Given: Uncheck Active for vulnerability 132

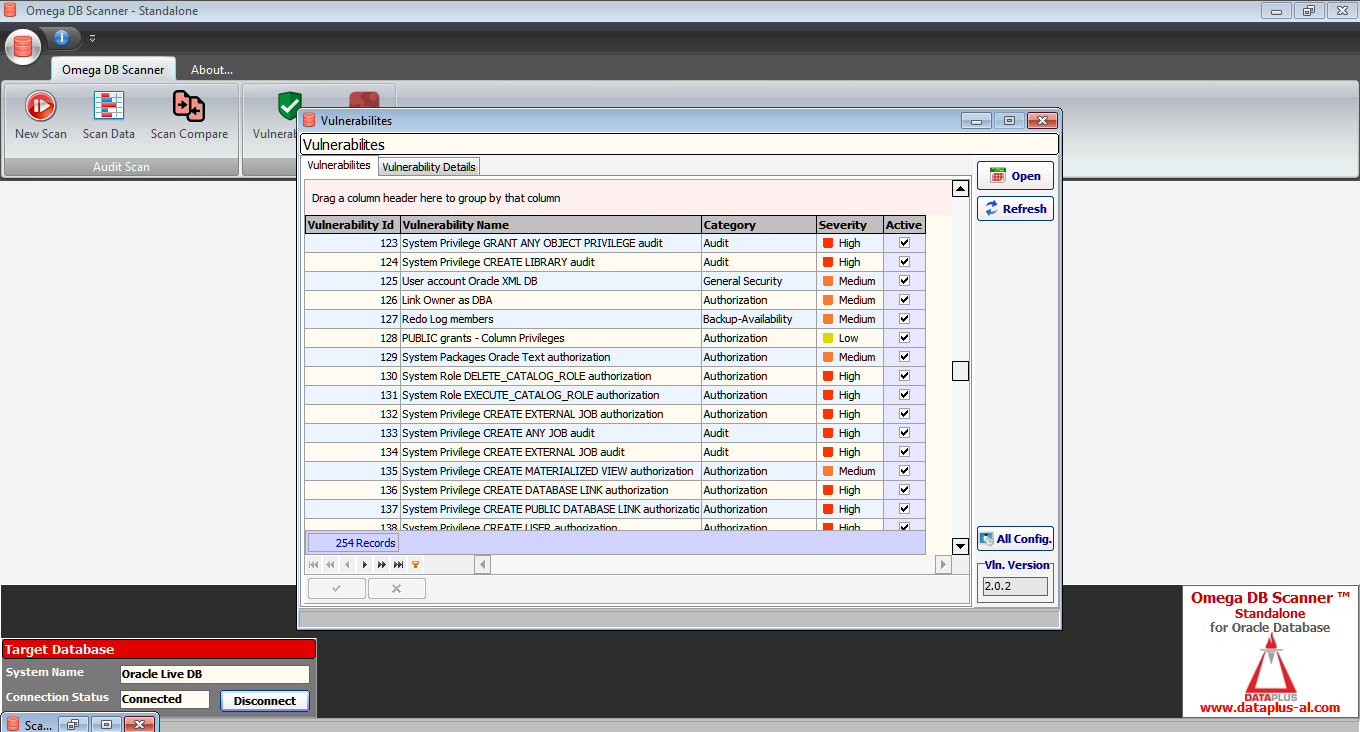Looking at the screenshot, I should (x=904, y=414).
